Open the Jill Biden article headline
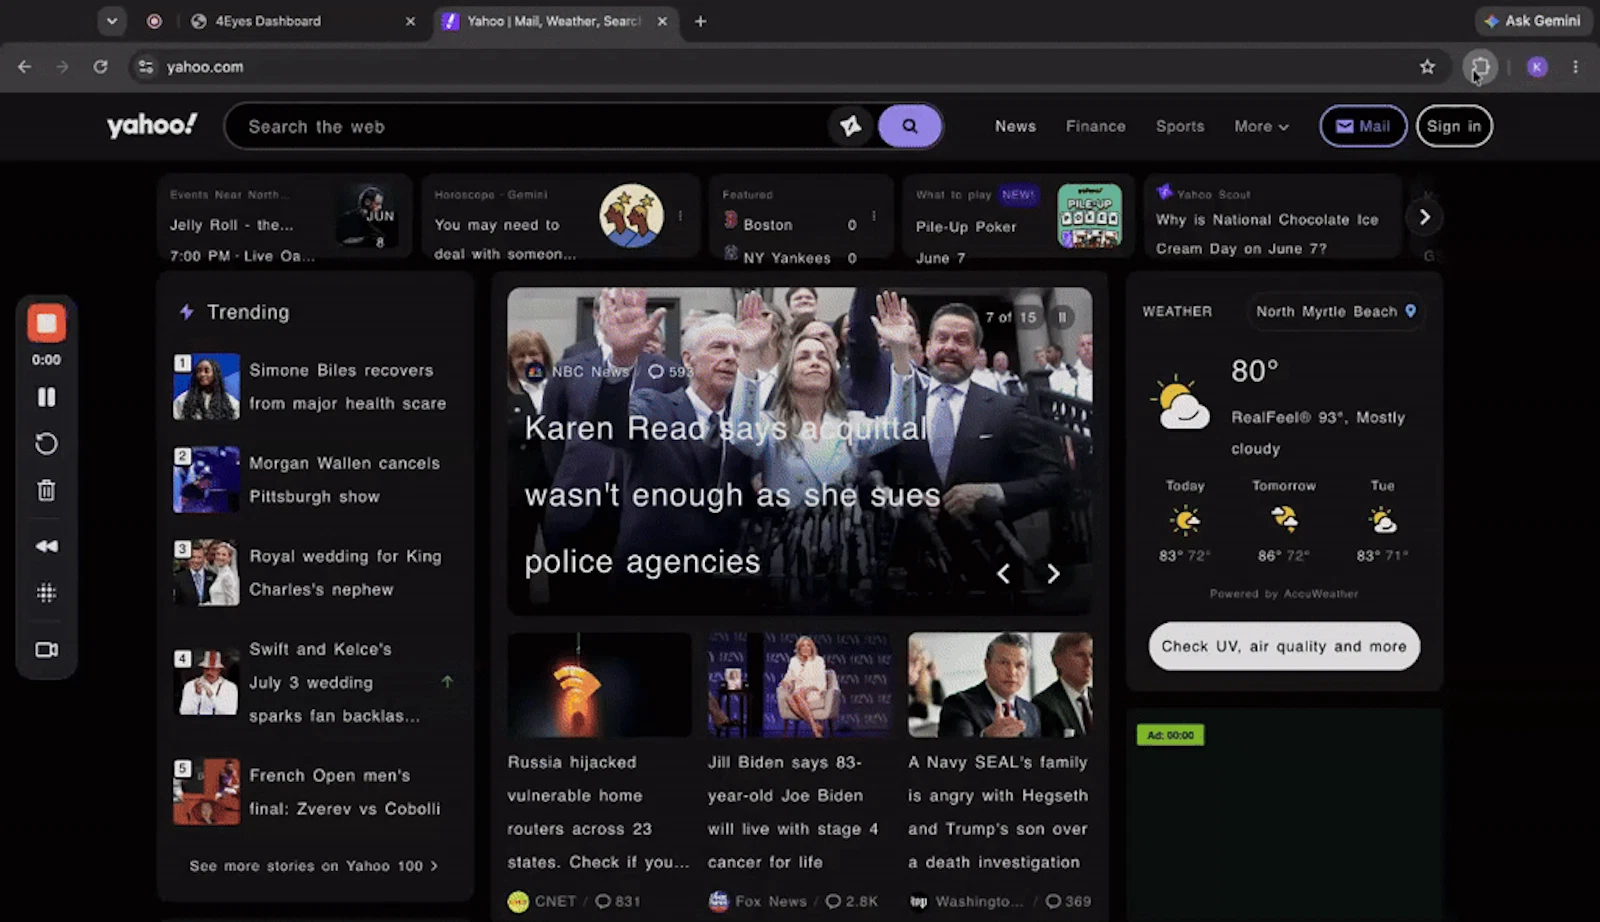This screenshot has width=1600, height=922. click(x=793, y=812)
